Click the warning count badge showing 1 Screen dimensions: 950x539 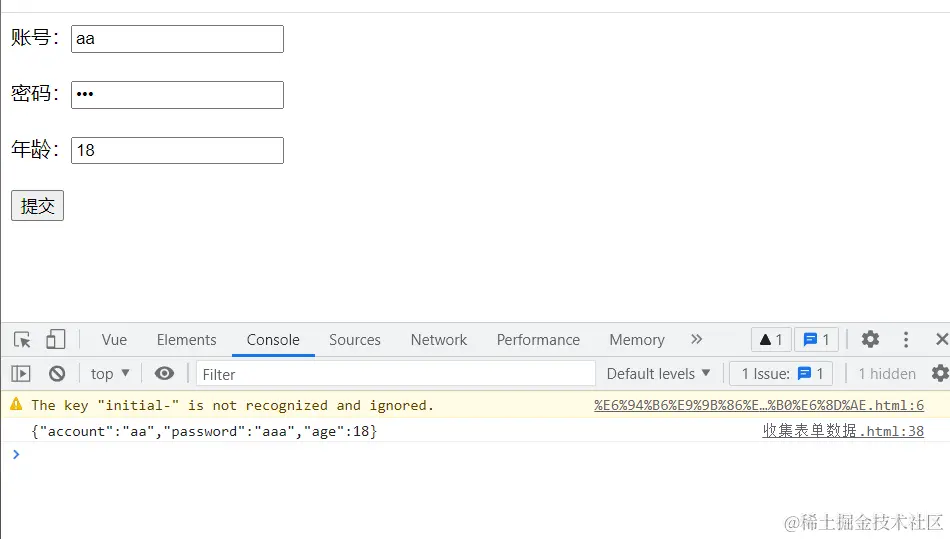click(x=771, y=340)
